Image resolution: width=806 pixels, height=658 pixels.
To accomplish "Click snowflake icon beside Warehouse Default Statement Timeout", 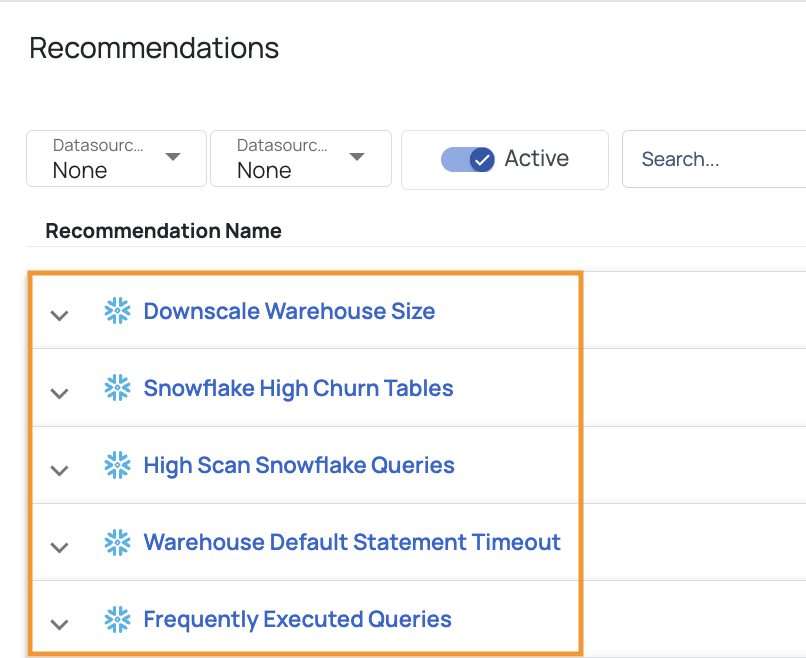I will coord(117,542).
